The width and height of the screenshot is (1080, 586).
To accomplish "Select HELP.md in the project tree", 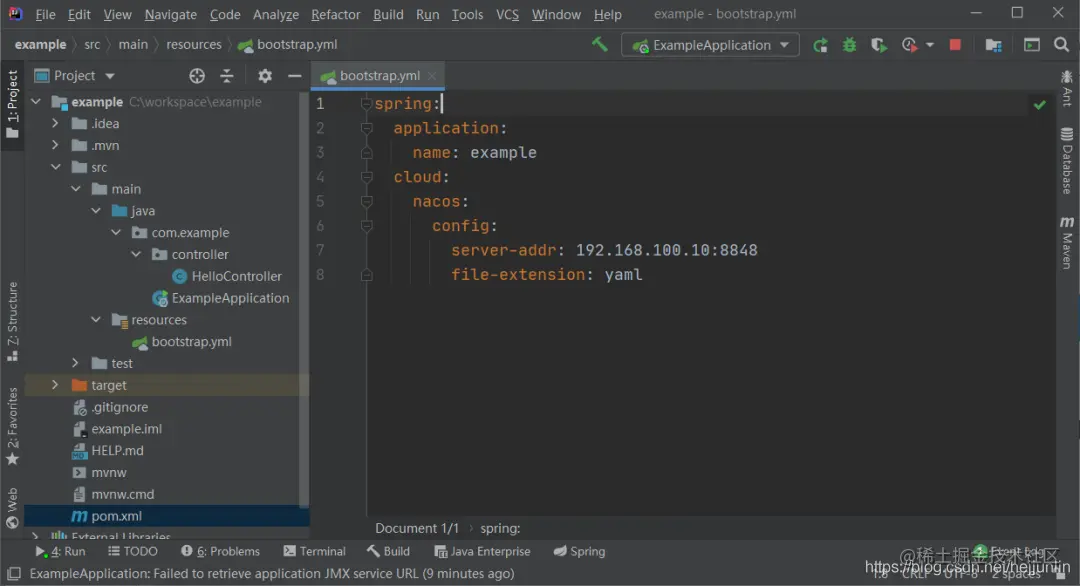I will [x=117, y=450].
